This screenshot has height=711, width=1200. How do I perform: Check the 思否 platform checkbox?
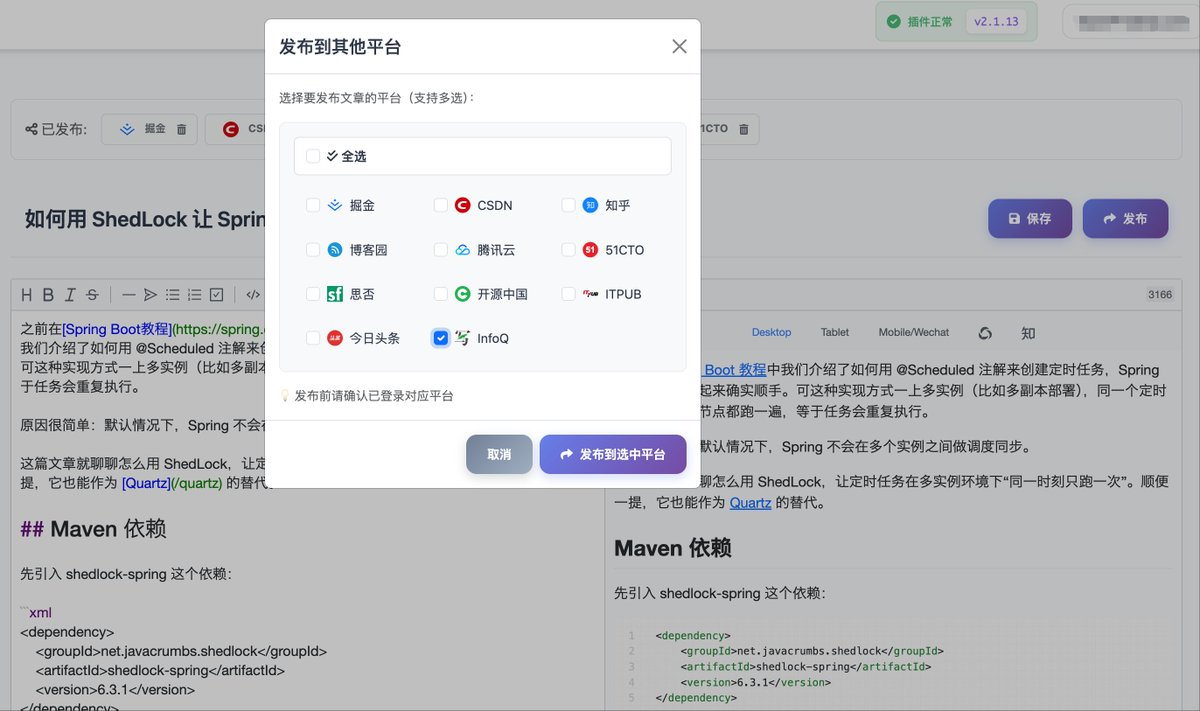[313, 294]
